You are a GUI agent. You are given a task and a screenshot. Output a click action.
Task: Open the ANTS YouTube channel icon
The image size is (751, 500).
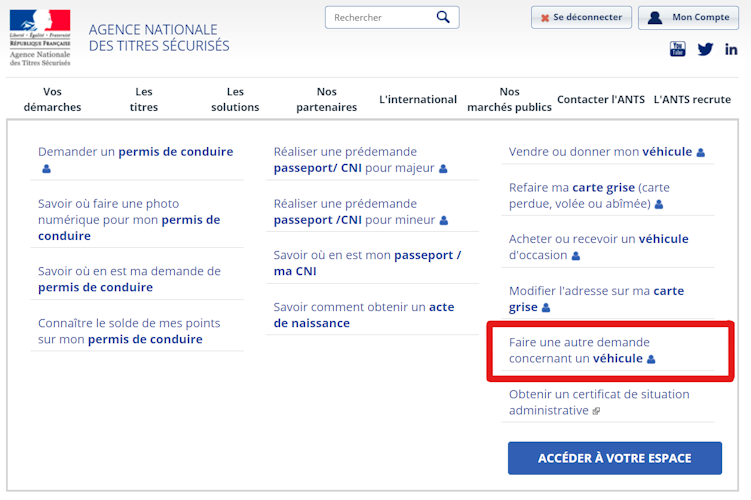[x=677, y=49]
